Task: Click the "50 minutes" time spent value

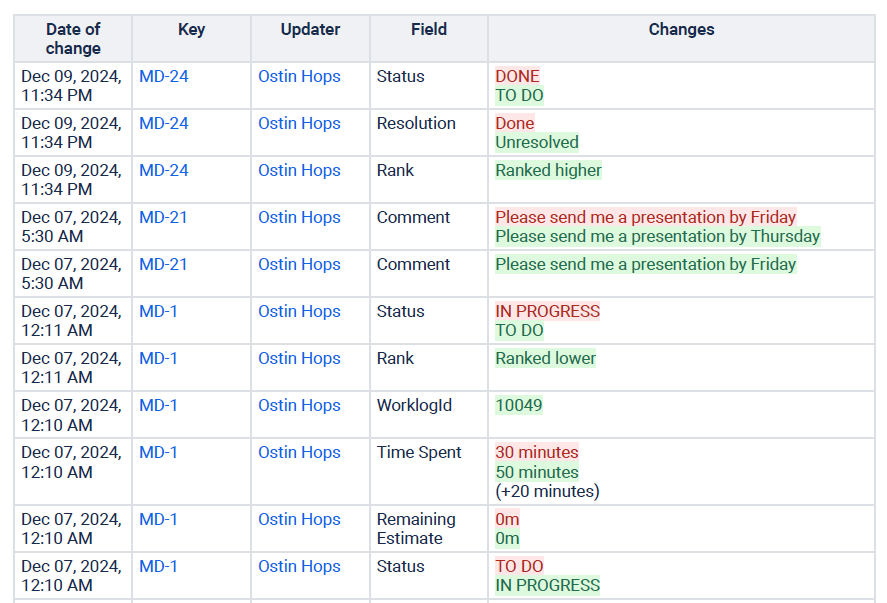Action: (537, 472)
